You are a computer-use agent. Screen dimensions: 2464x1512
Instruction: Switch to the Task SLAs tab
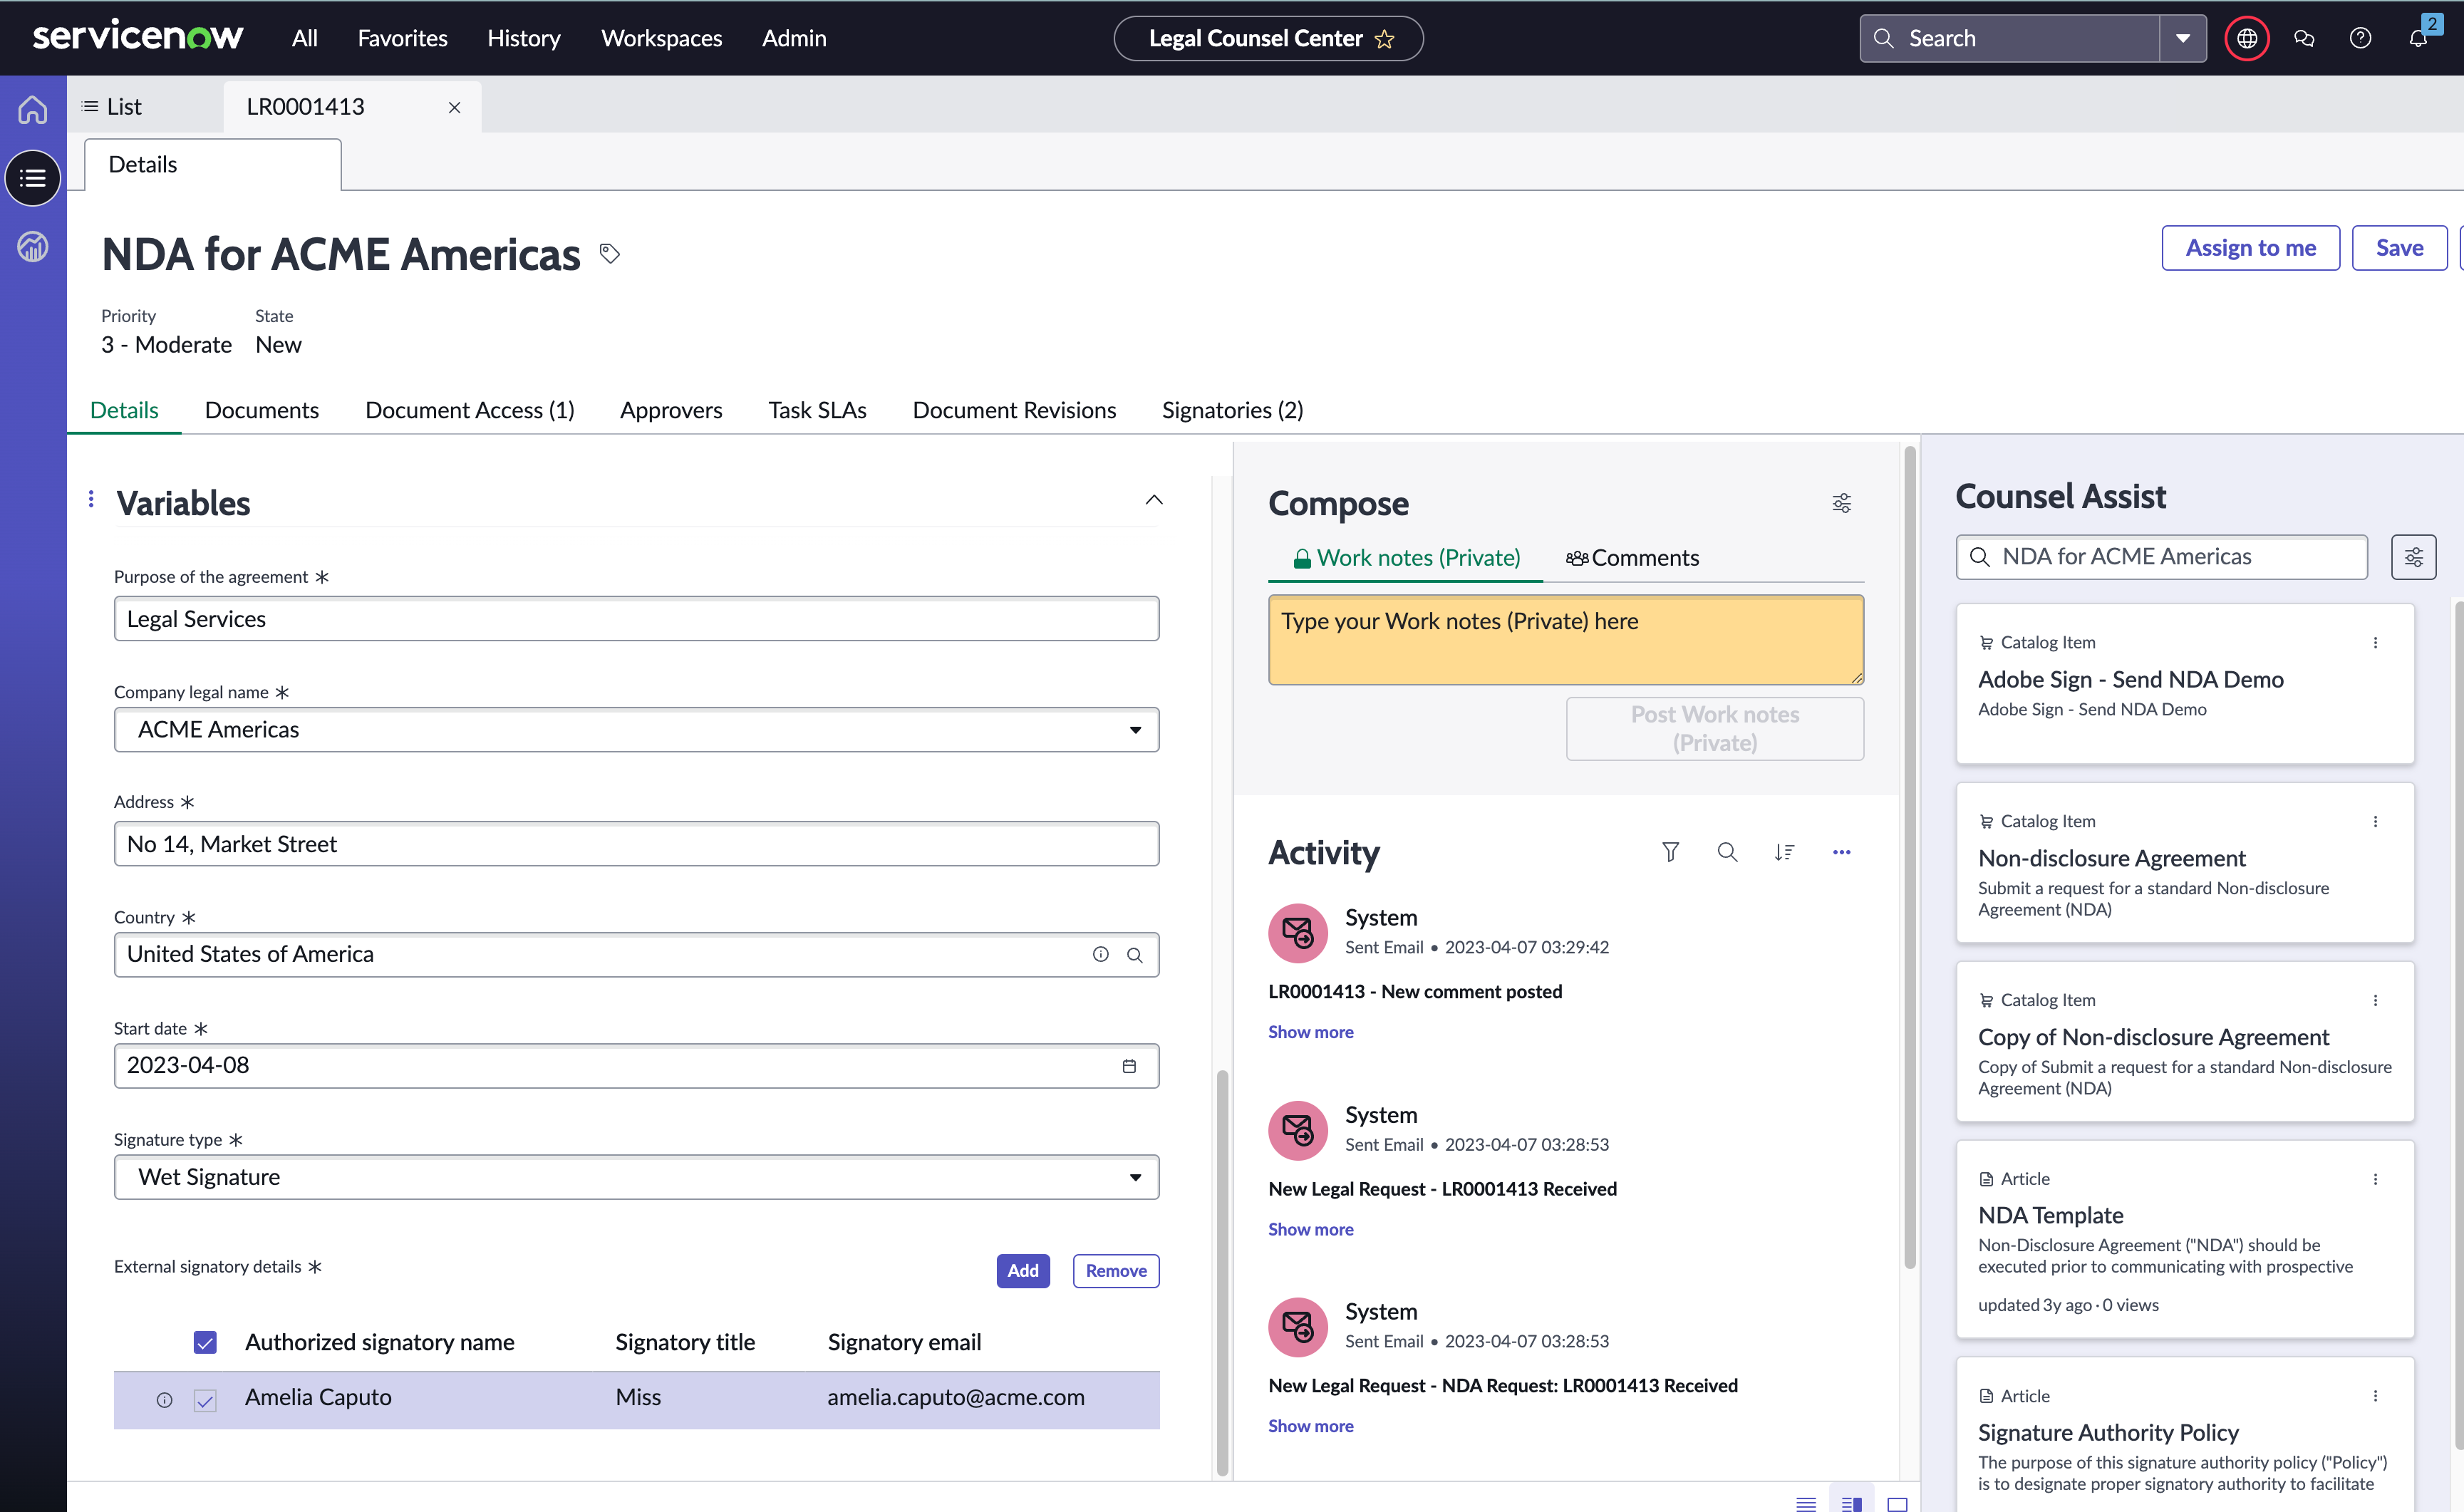[817, 410]
